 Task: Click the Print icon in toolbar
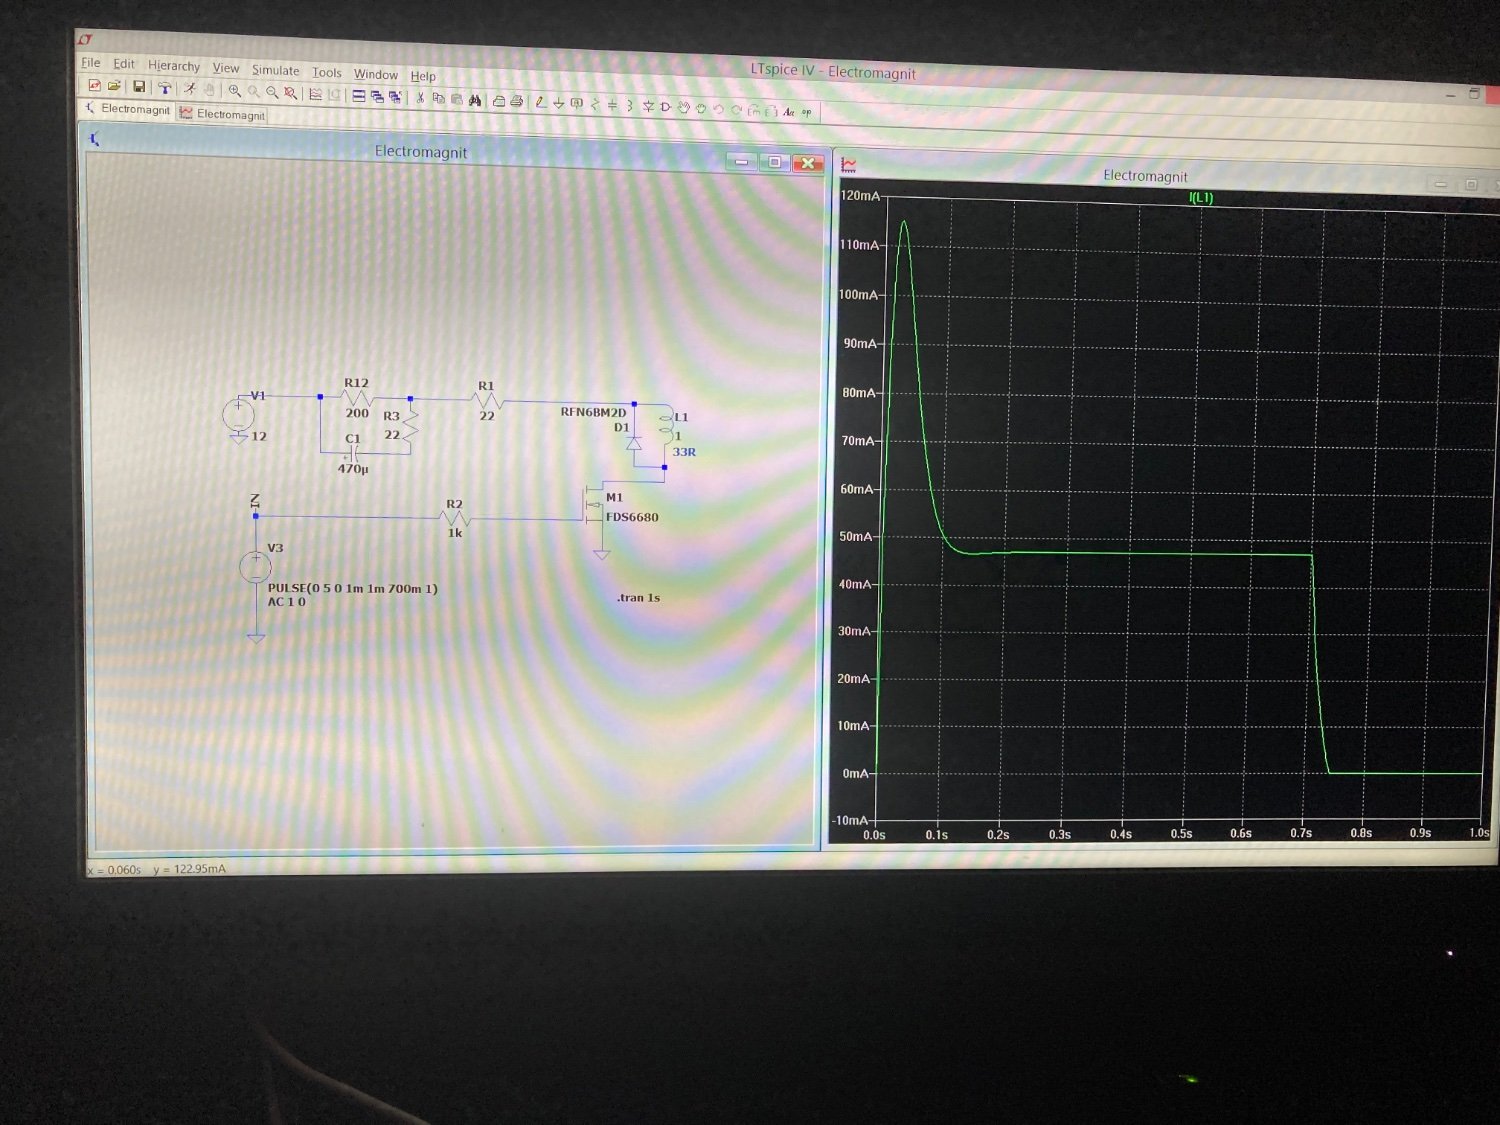517,101
